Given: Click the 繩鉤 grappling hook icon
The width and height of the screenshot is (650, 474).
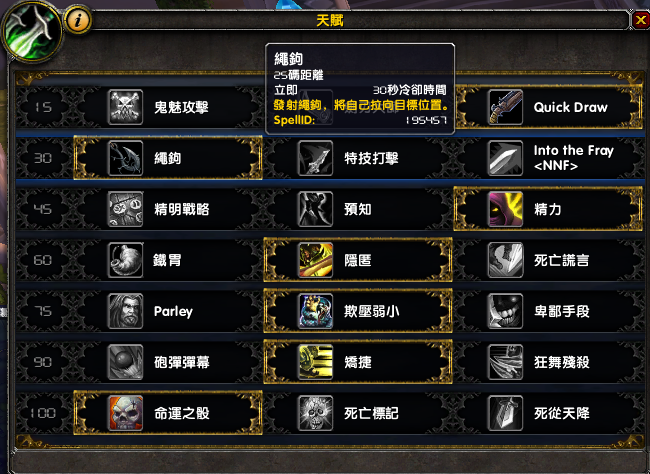Looking at the screenshot, I should coord(125,158).
